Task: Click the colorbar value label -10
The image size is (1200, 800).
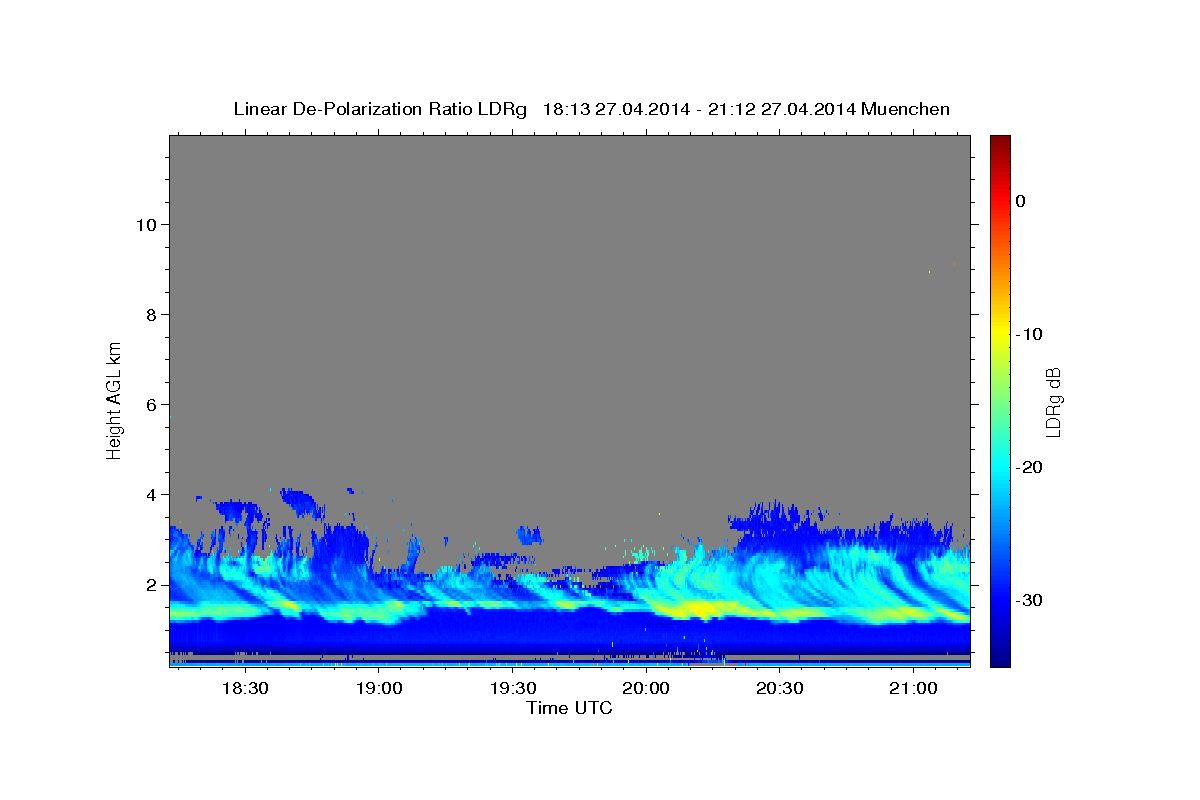Action: click(1029, 334)
